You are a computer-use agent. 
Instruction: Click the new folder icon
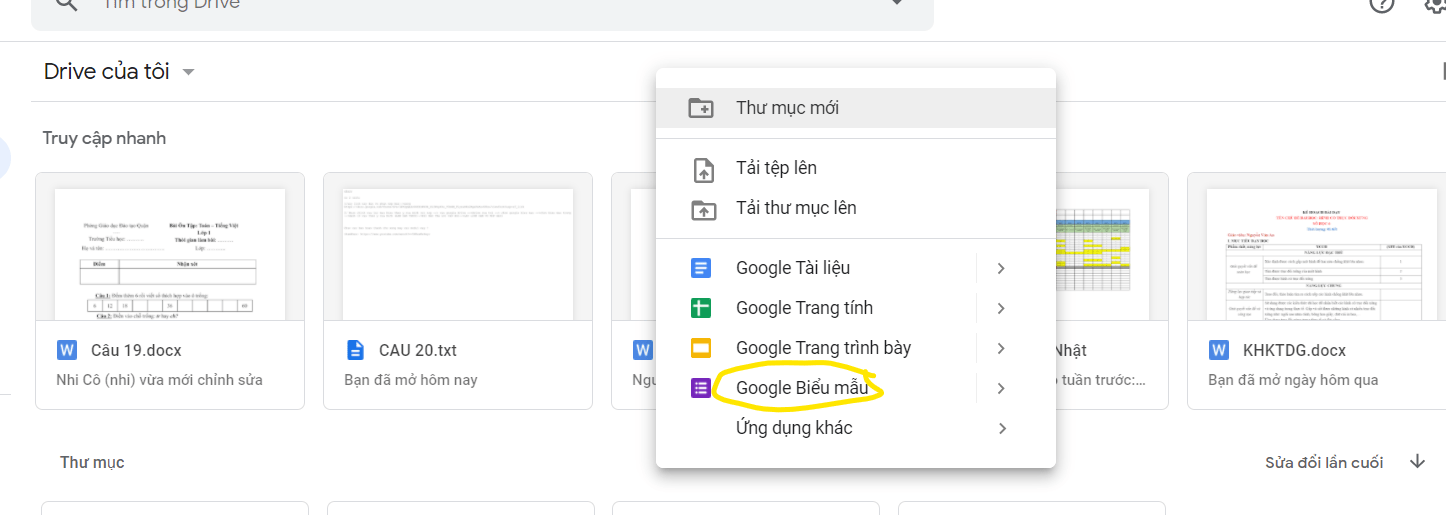point(701,108)
